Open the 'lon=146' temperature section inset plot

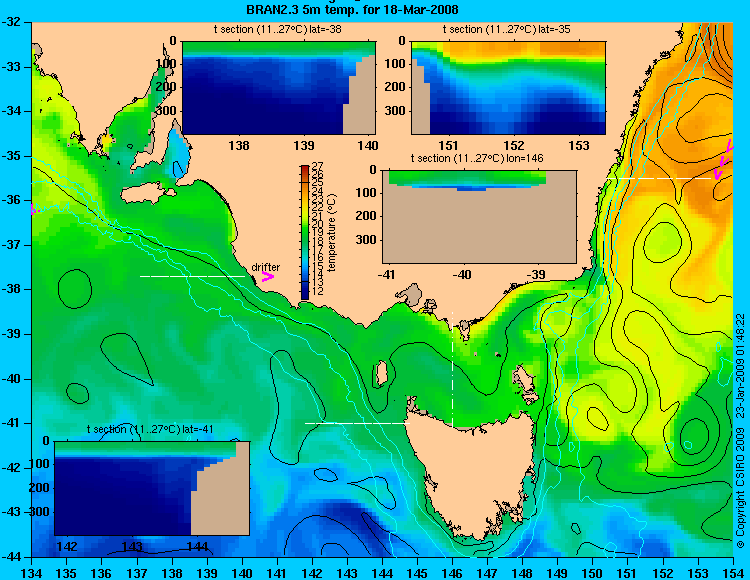point(479,216)
